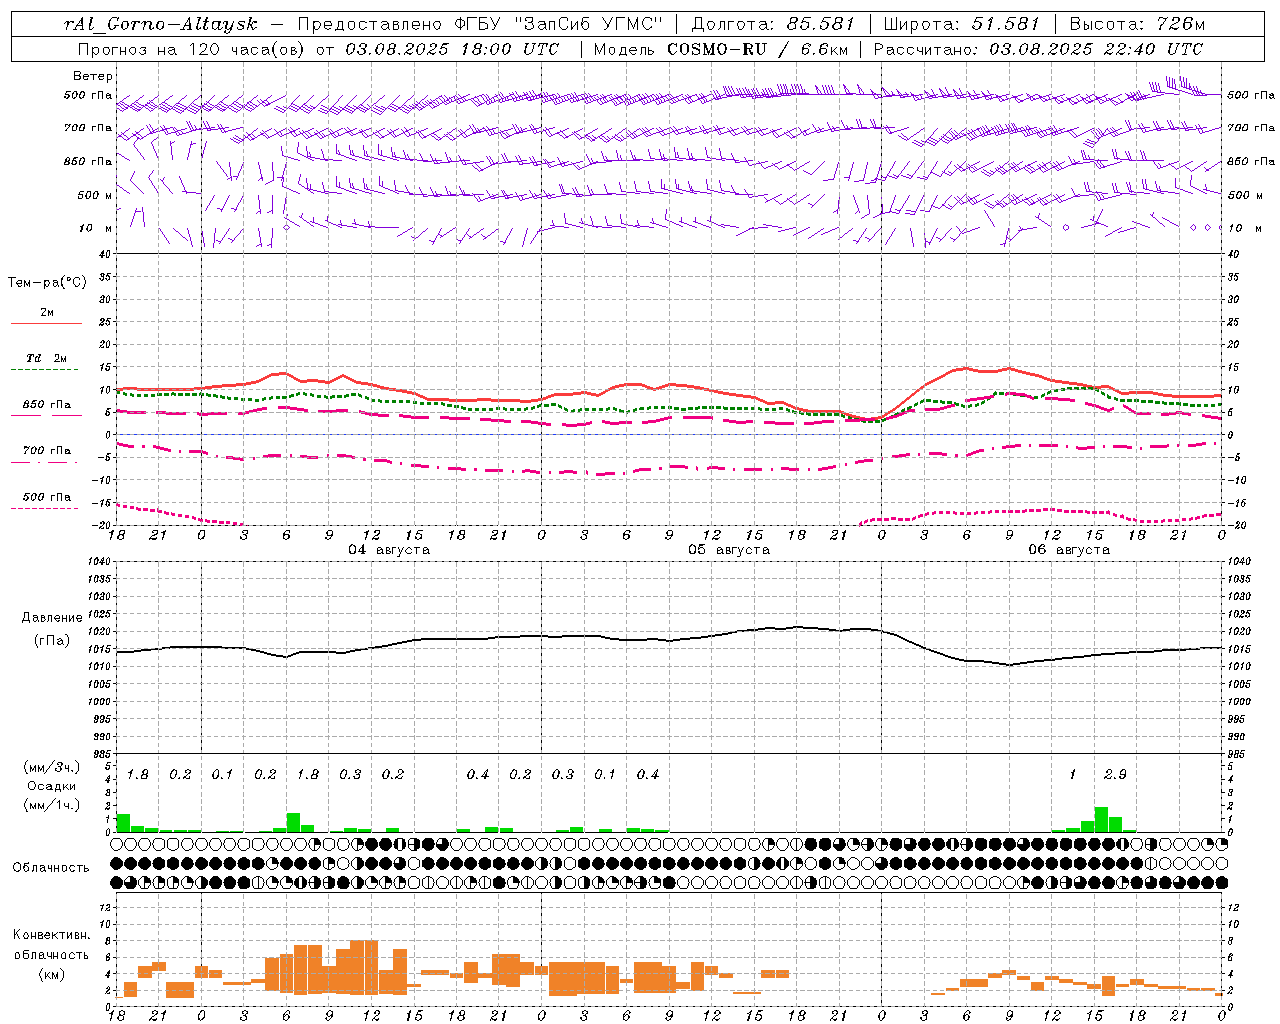This screenshot has height=1024, width=1280.
Task: Click the 05 августа date label
Action: click(x=729, y=550)
